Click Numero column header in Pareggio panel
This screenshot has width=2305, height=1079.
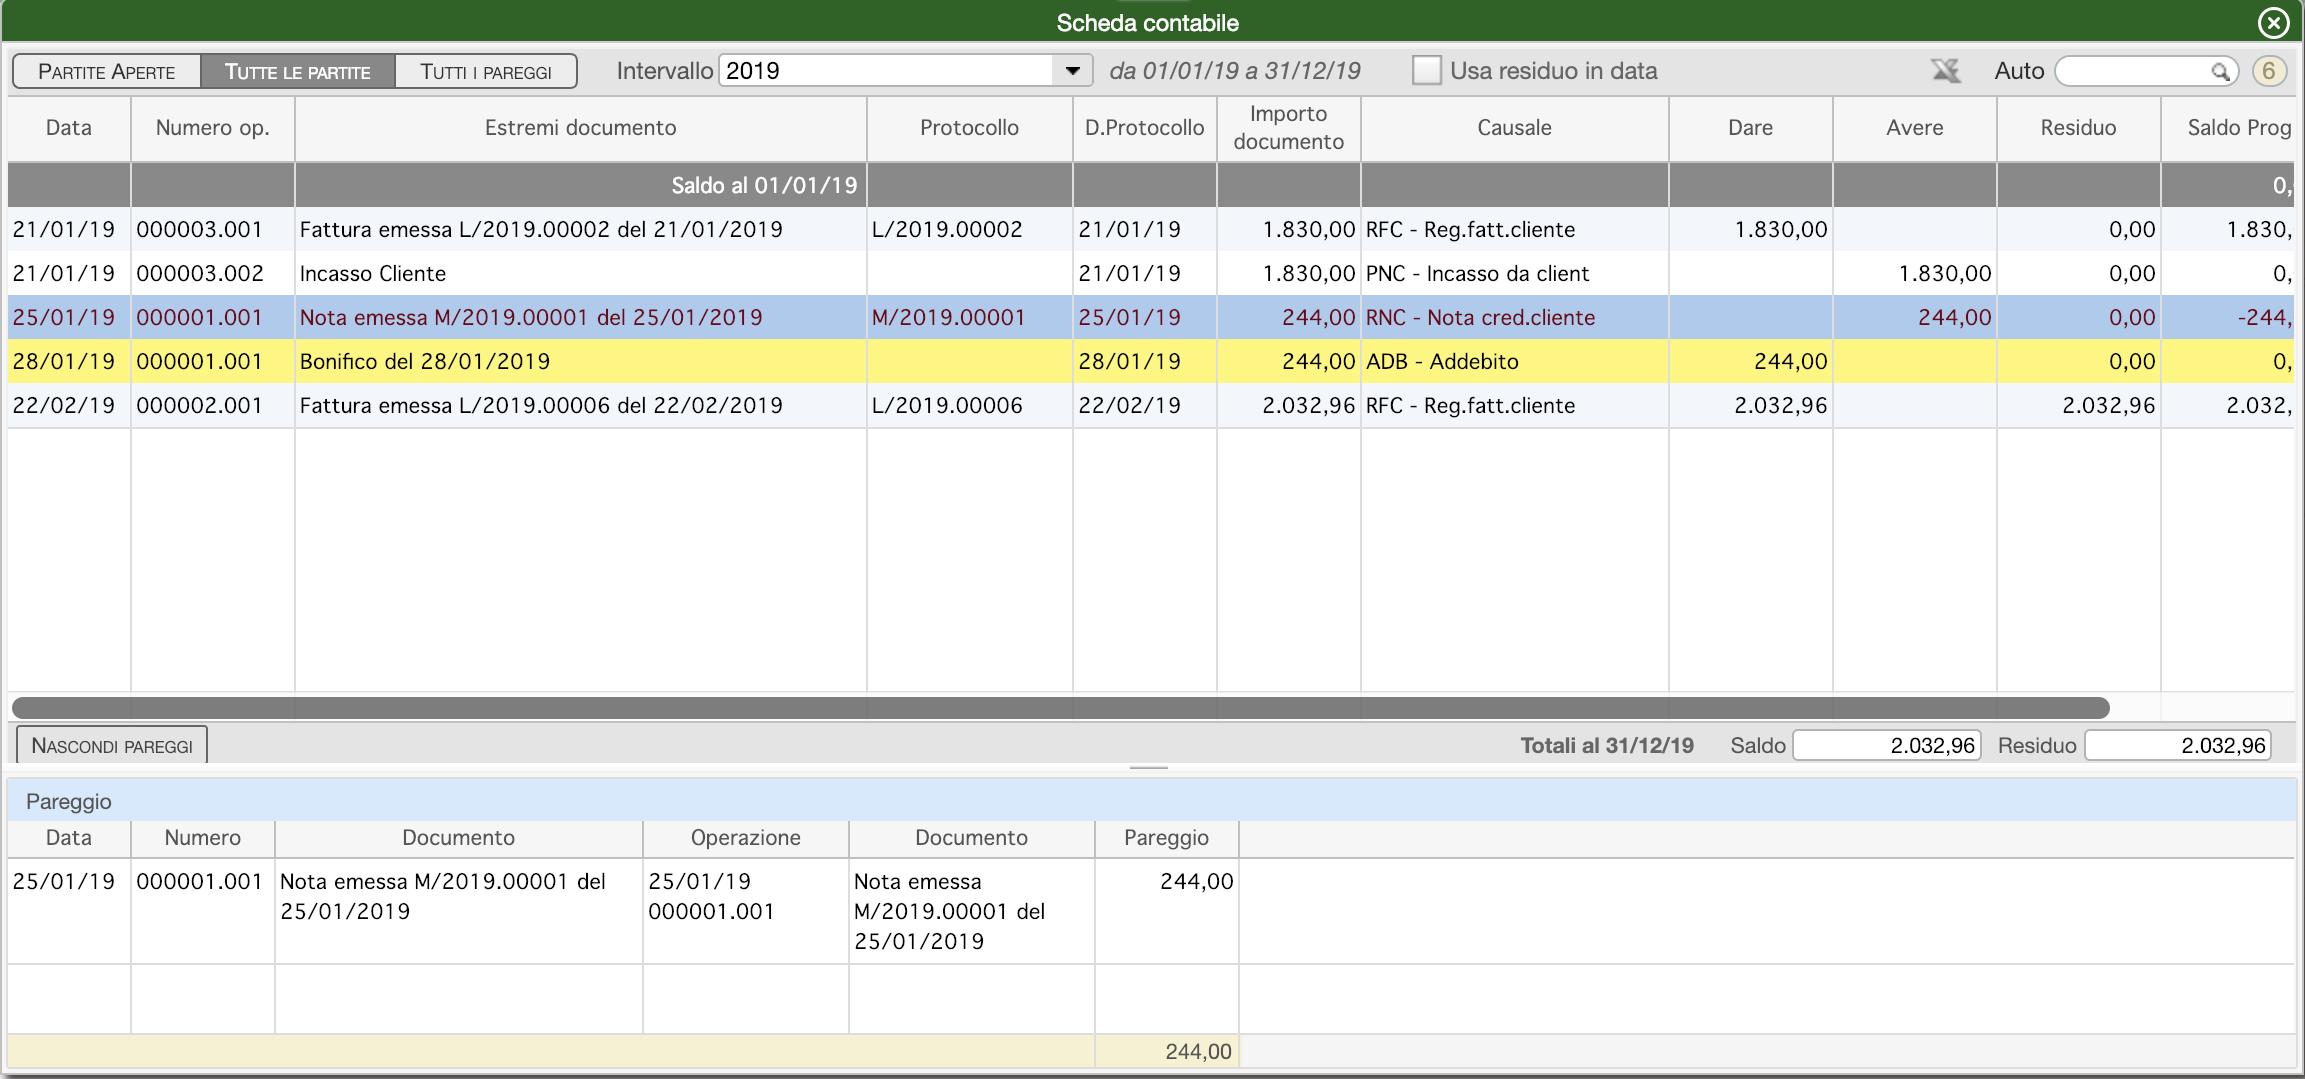click(202, 838)
